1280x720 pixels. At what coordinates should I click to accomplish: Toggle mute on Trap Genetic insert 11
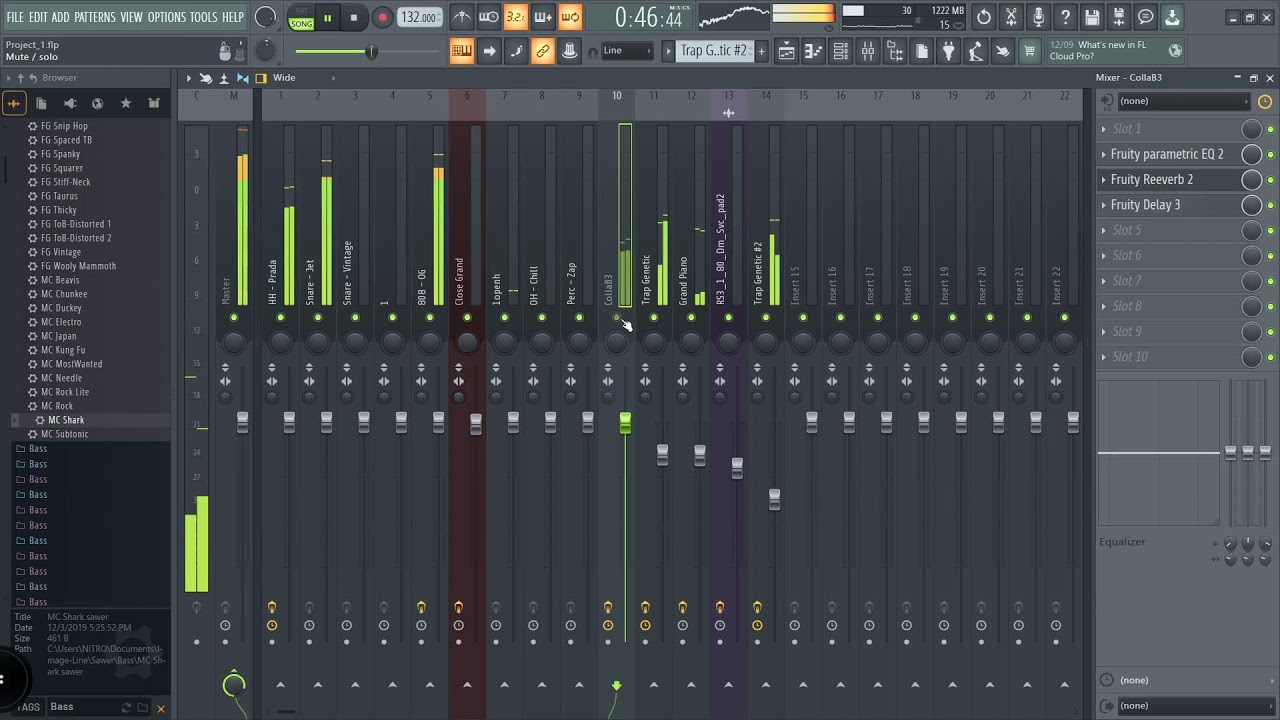pyautogui.click(x=654, y=318)
